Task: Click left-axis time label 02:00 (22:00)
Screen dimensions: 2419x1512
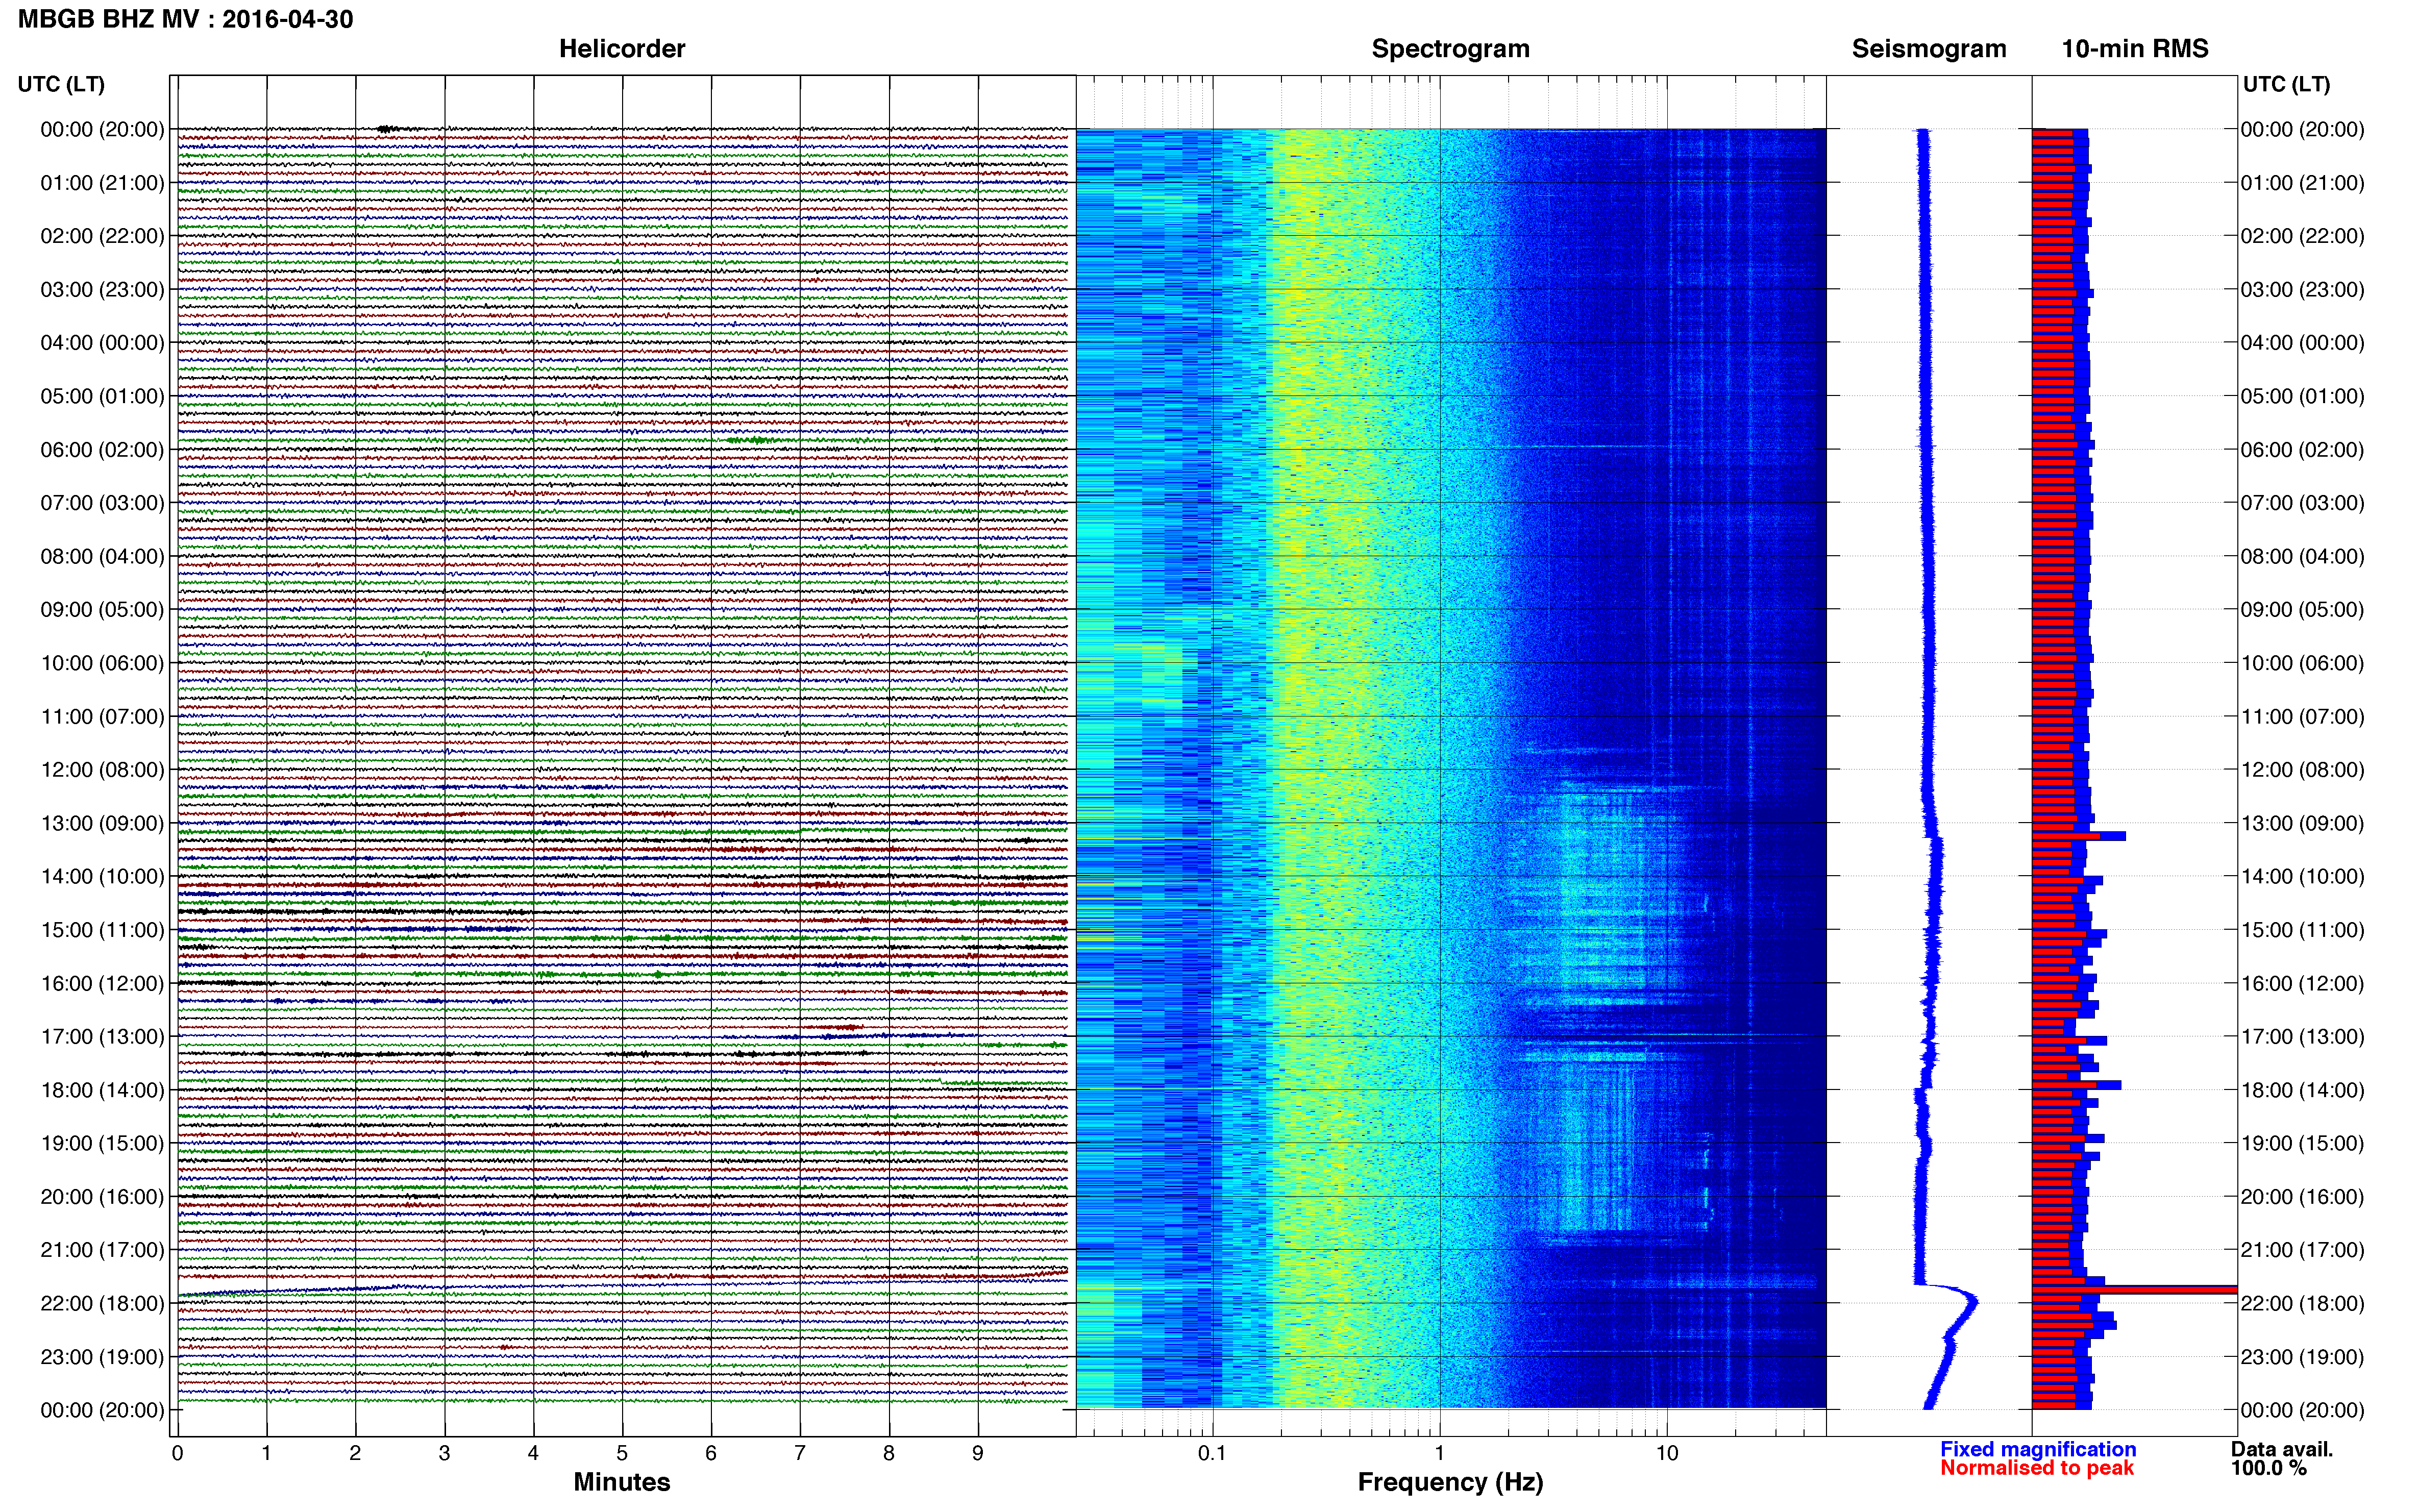Action: (102, 236)
